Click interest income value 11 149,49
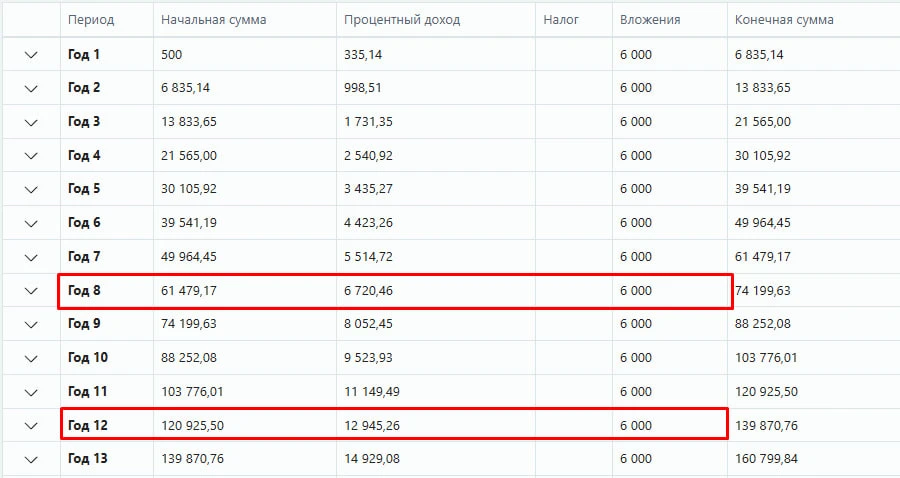Screen dimensions: 900x478 (x=372, y=391)
